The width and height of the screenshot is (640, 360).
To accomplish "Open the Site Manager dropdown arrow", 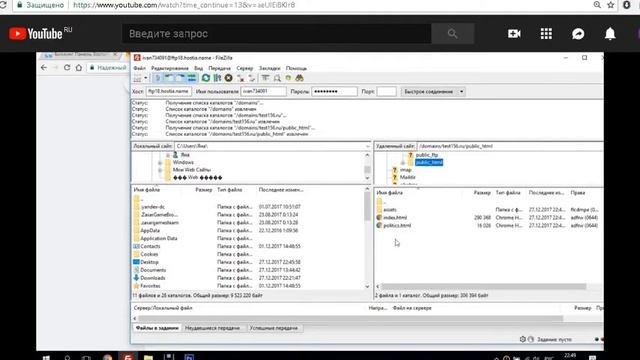I will [146, 78].
